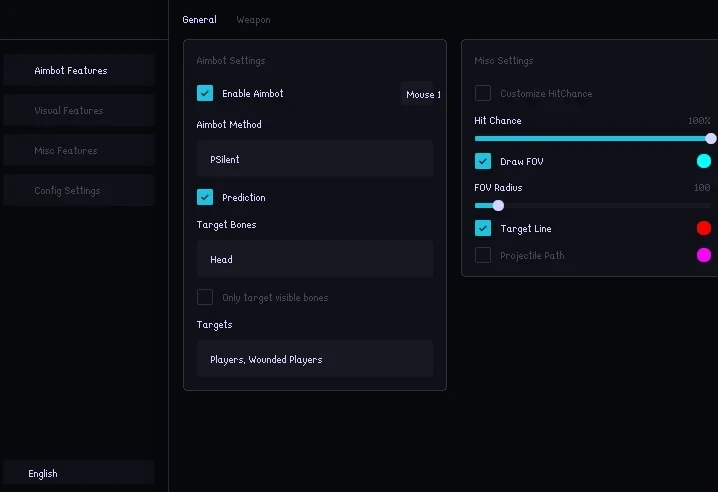The height and width of the screenshot is (492, 718).
Task: Toggle the Prediction checkbox
Action: point(205,197)
